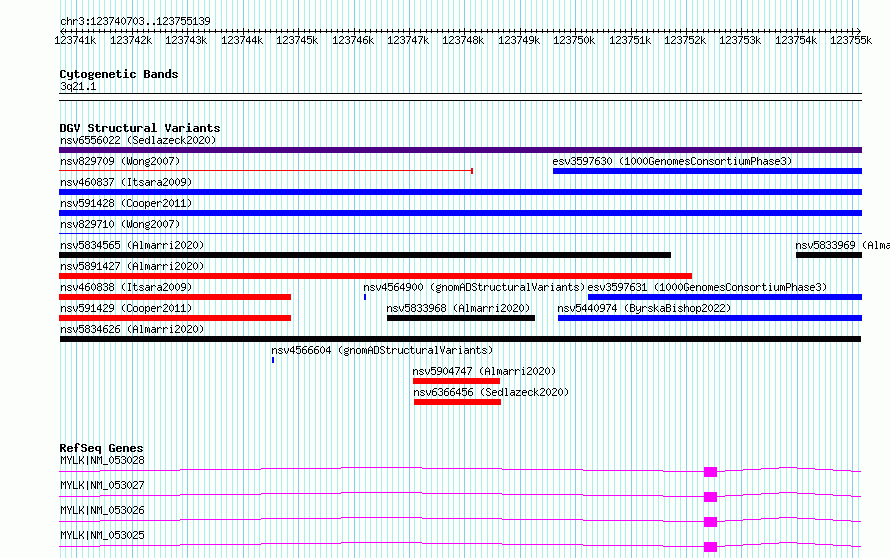The height and width of the screenshot is (558, 890).
Task: Select the red nsv6366456 variant bar
Action: pyautogui.click(x=457, y=402)
